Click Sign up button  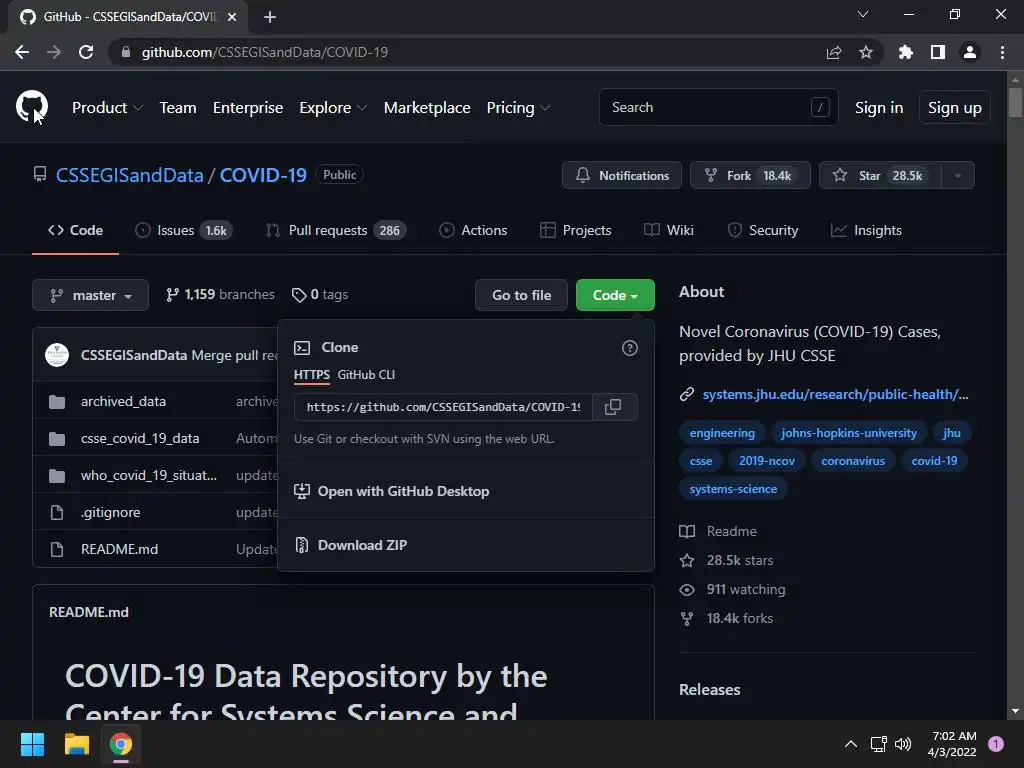click(x=955, y=107)
